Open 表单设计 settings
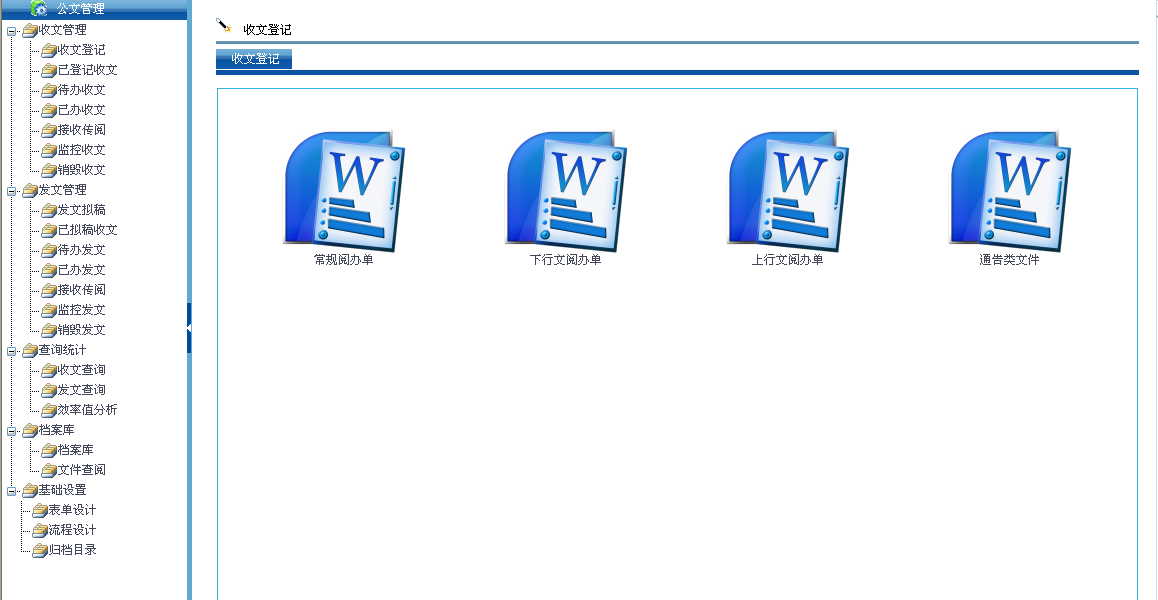 coord(72,510)
